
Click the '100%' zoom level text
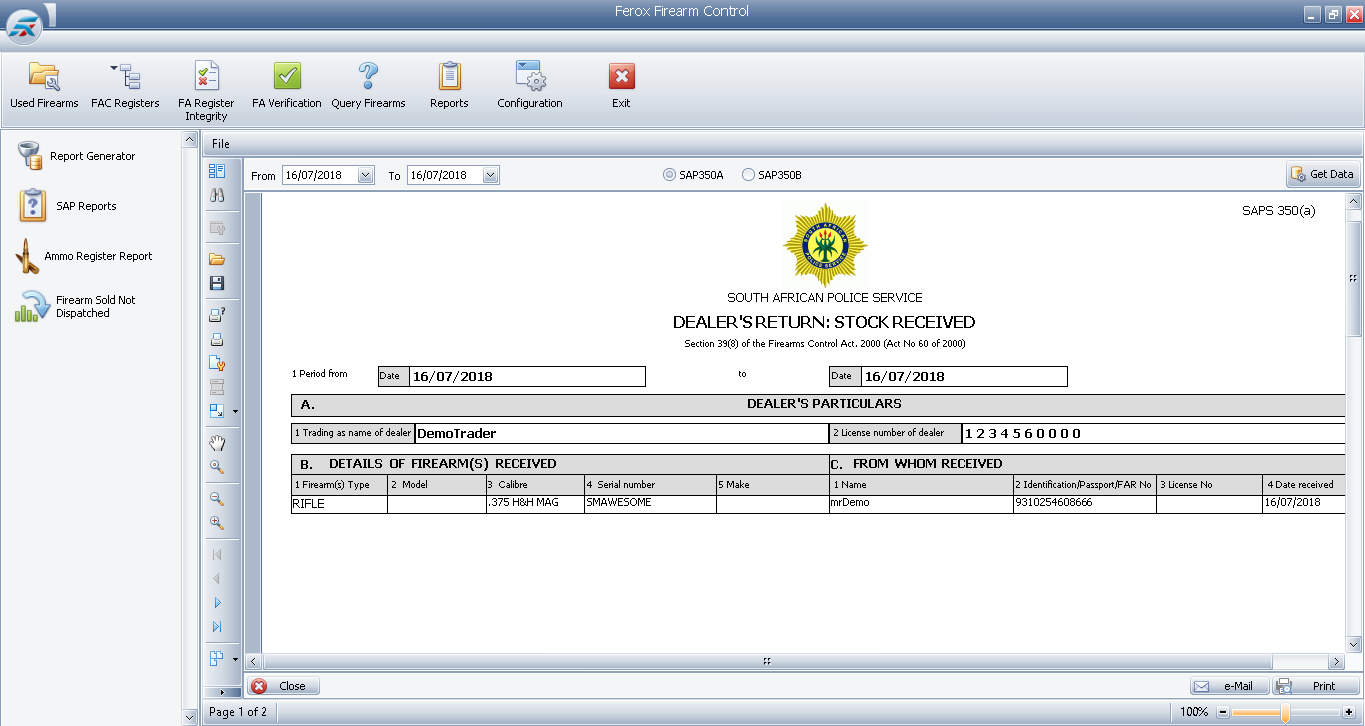click(1194, 712)
